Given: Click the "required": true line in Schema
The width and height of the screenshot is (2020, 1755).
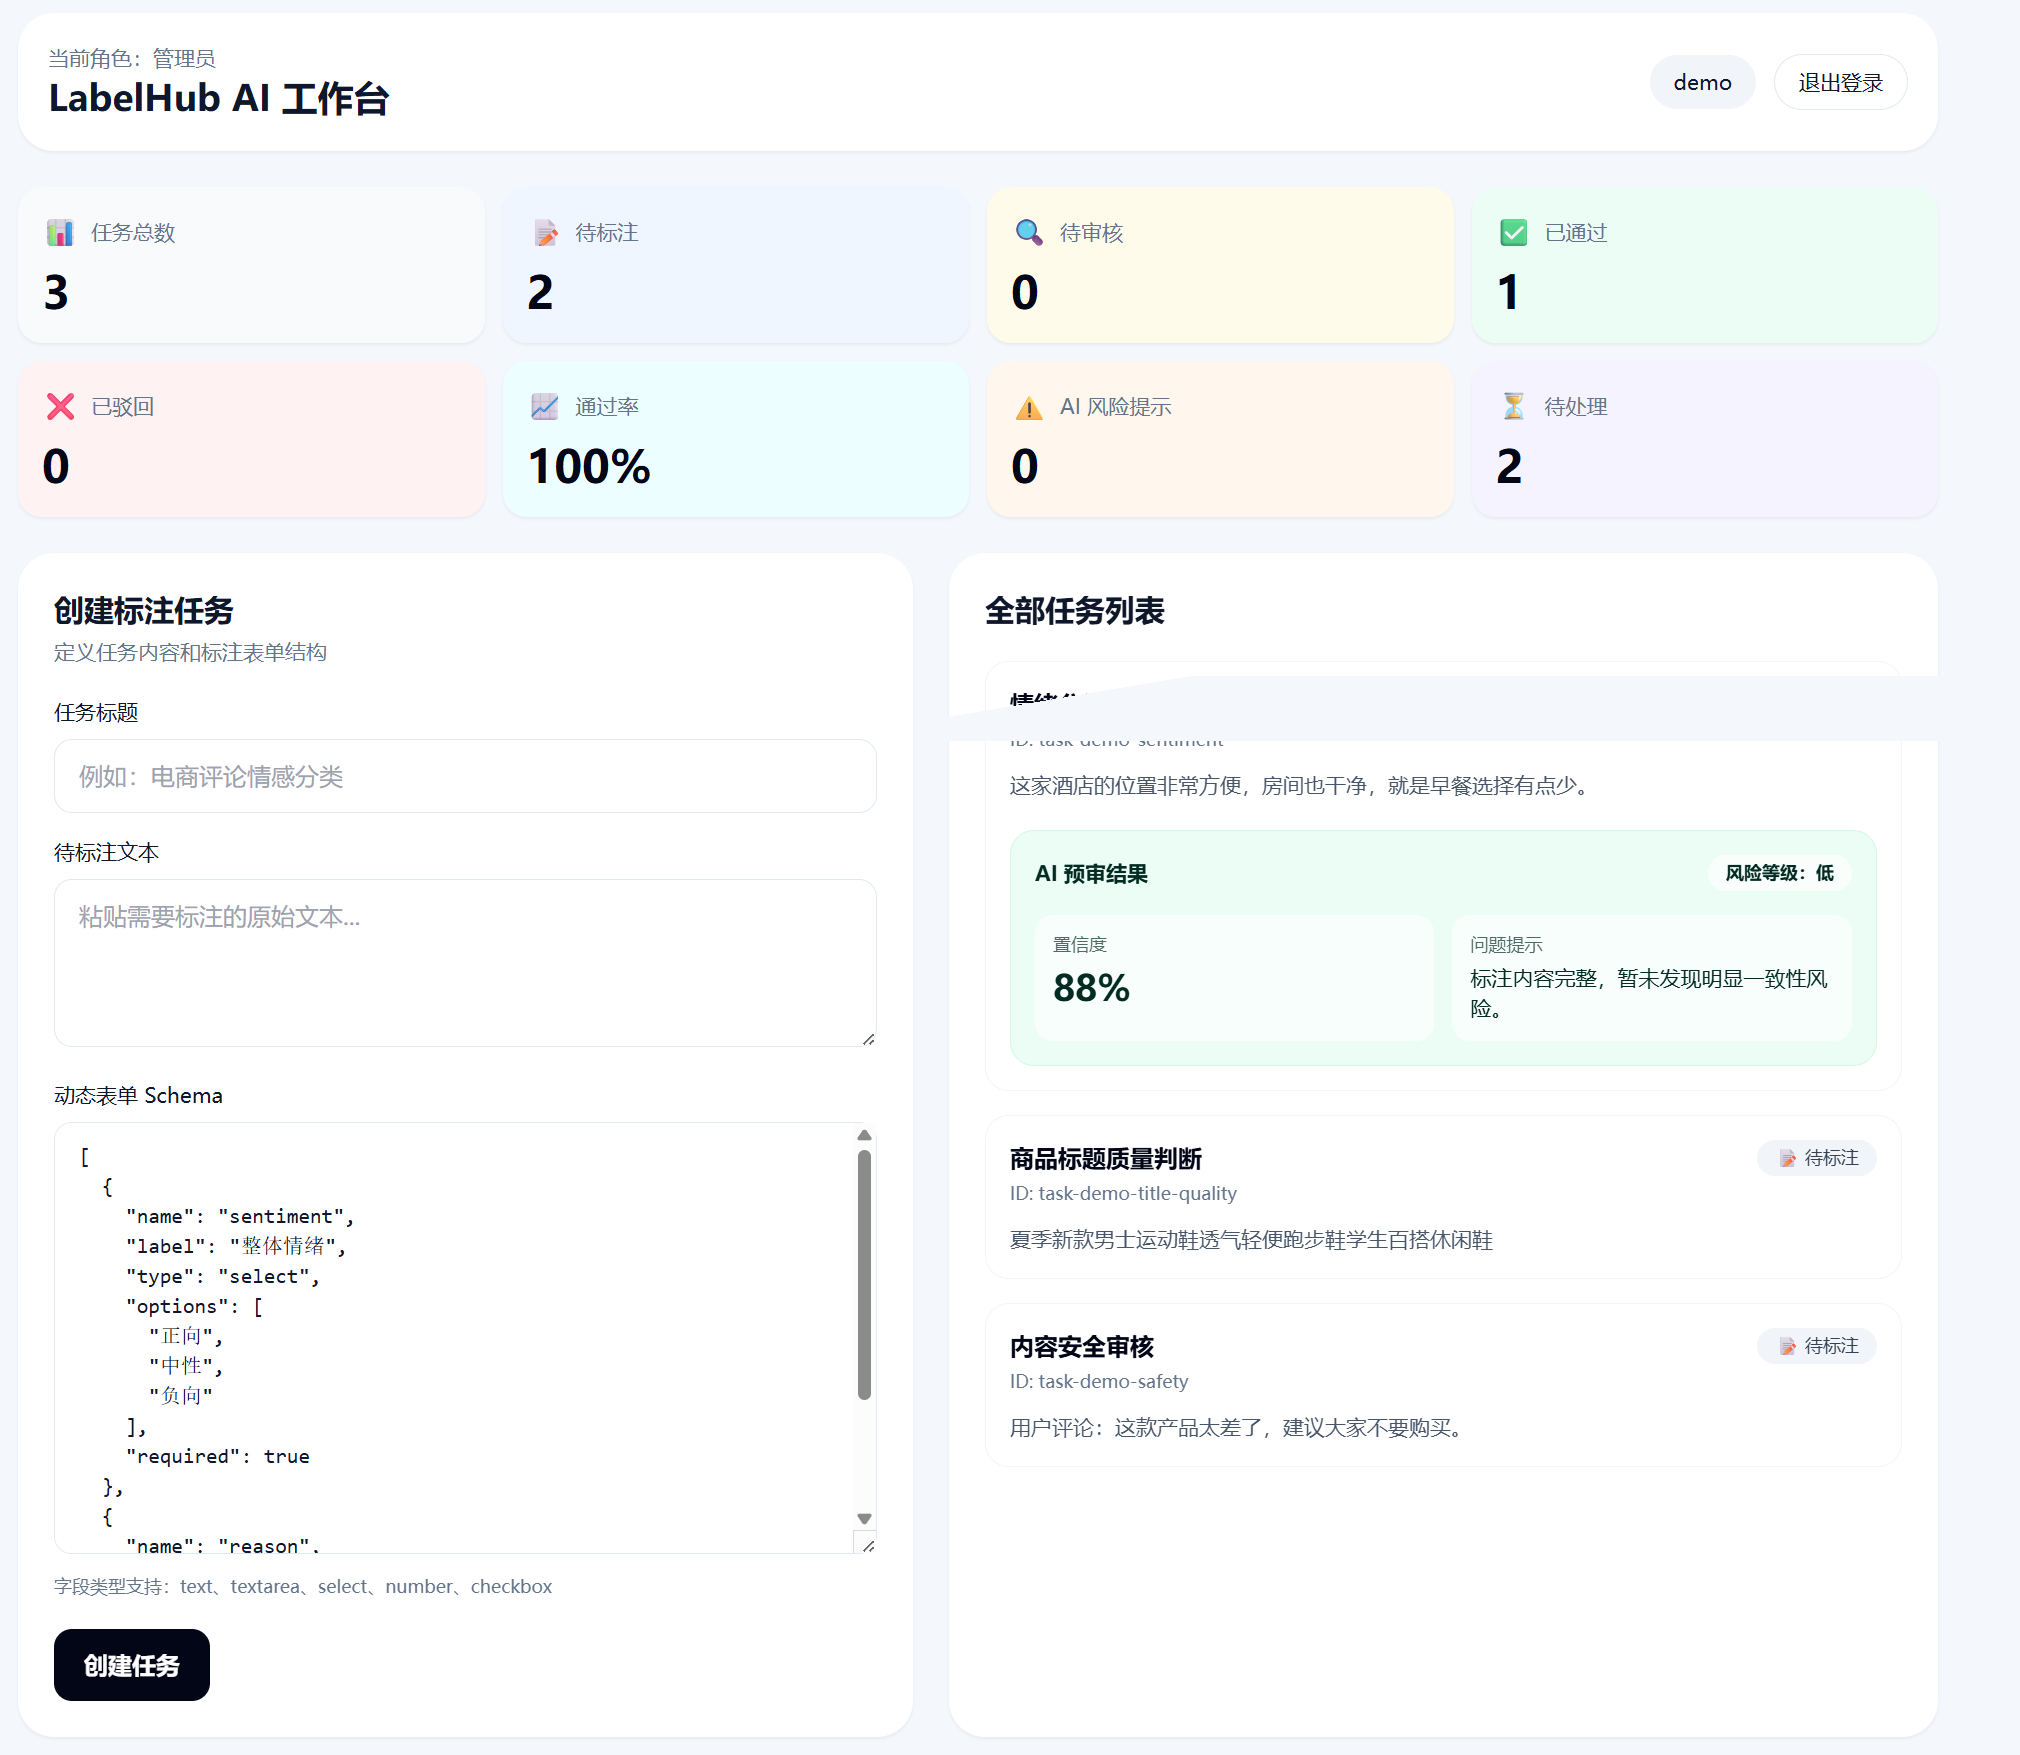Looking at the screenshot, I should [218, 1457].
